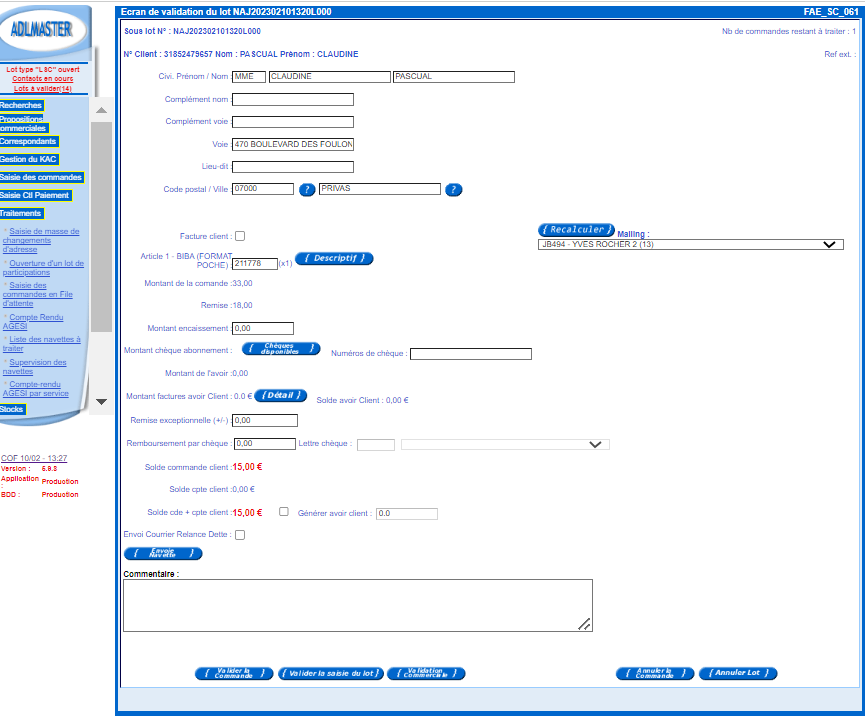Click inside the Commentaire text area
865x716 pixels.
[x=357, y=605]
